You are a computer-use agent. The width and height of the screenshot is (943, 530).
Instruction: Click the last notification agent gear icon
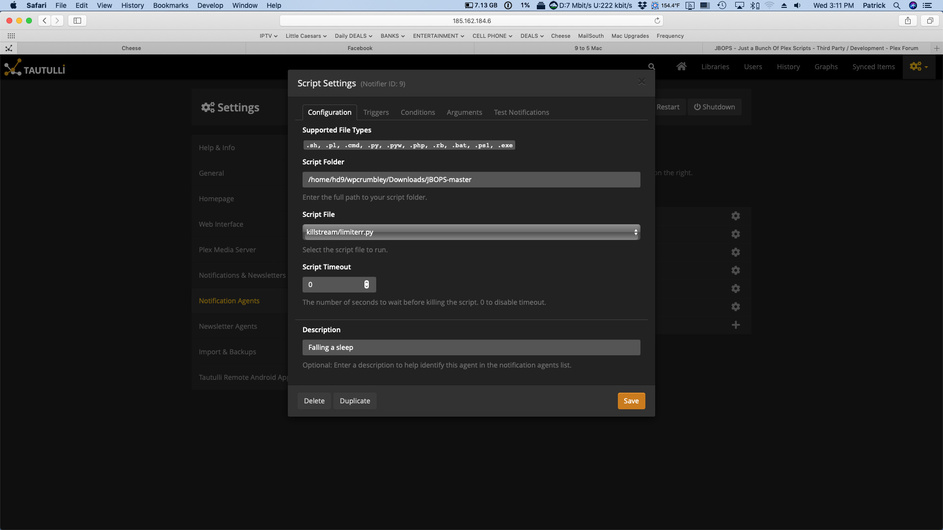tap(736, 306)
